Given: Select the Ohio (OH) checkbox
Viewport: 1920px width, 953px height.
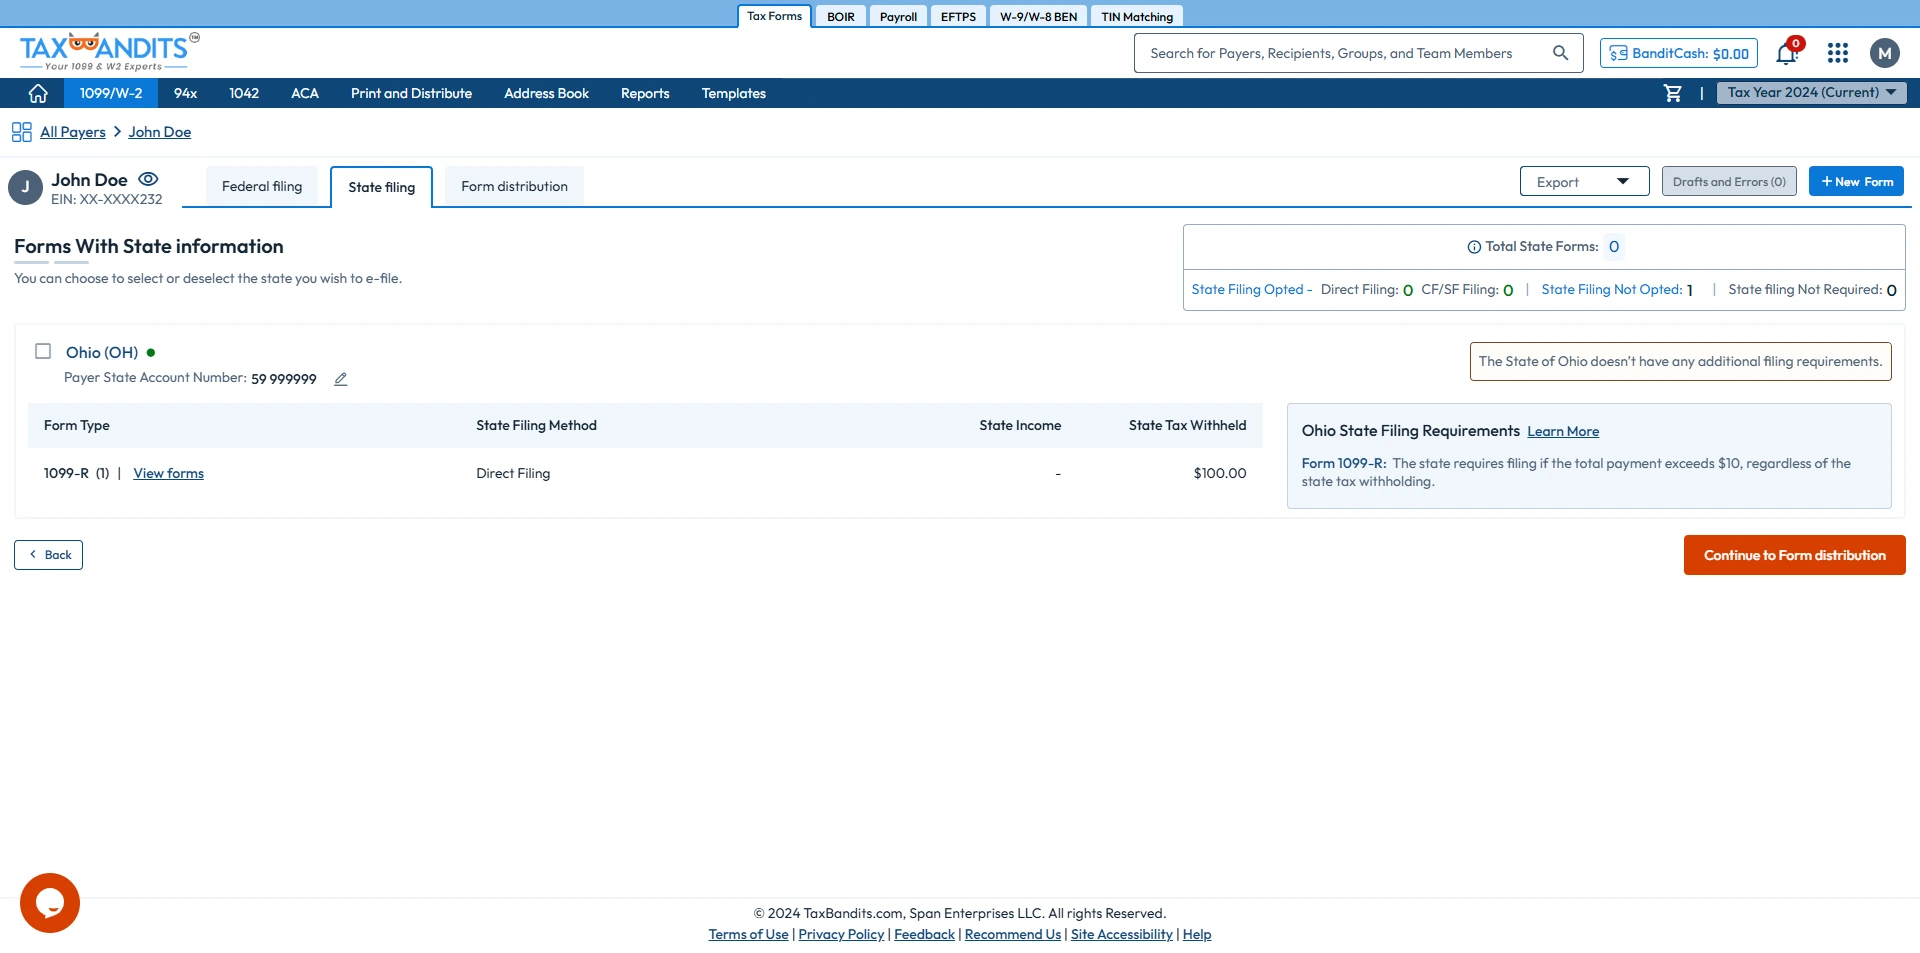Looking at the screenshot, I should tap(43, 351).
